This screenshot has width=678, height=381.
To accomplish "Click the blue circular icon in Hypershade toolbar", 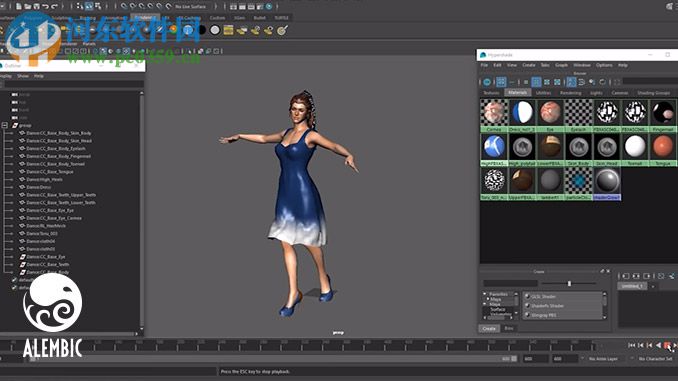I will tap(487, 82).
